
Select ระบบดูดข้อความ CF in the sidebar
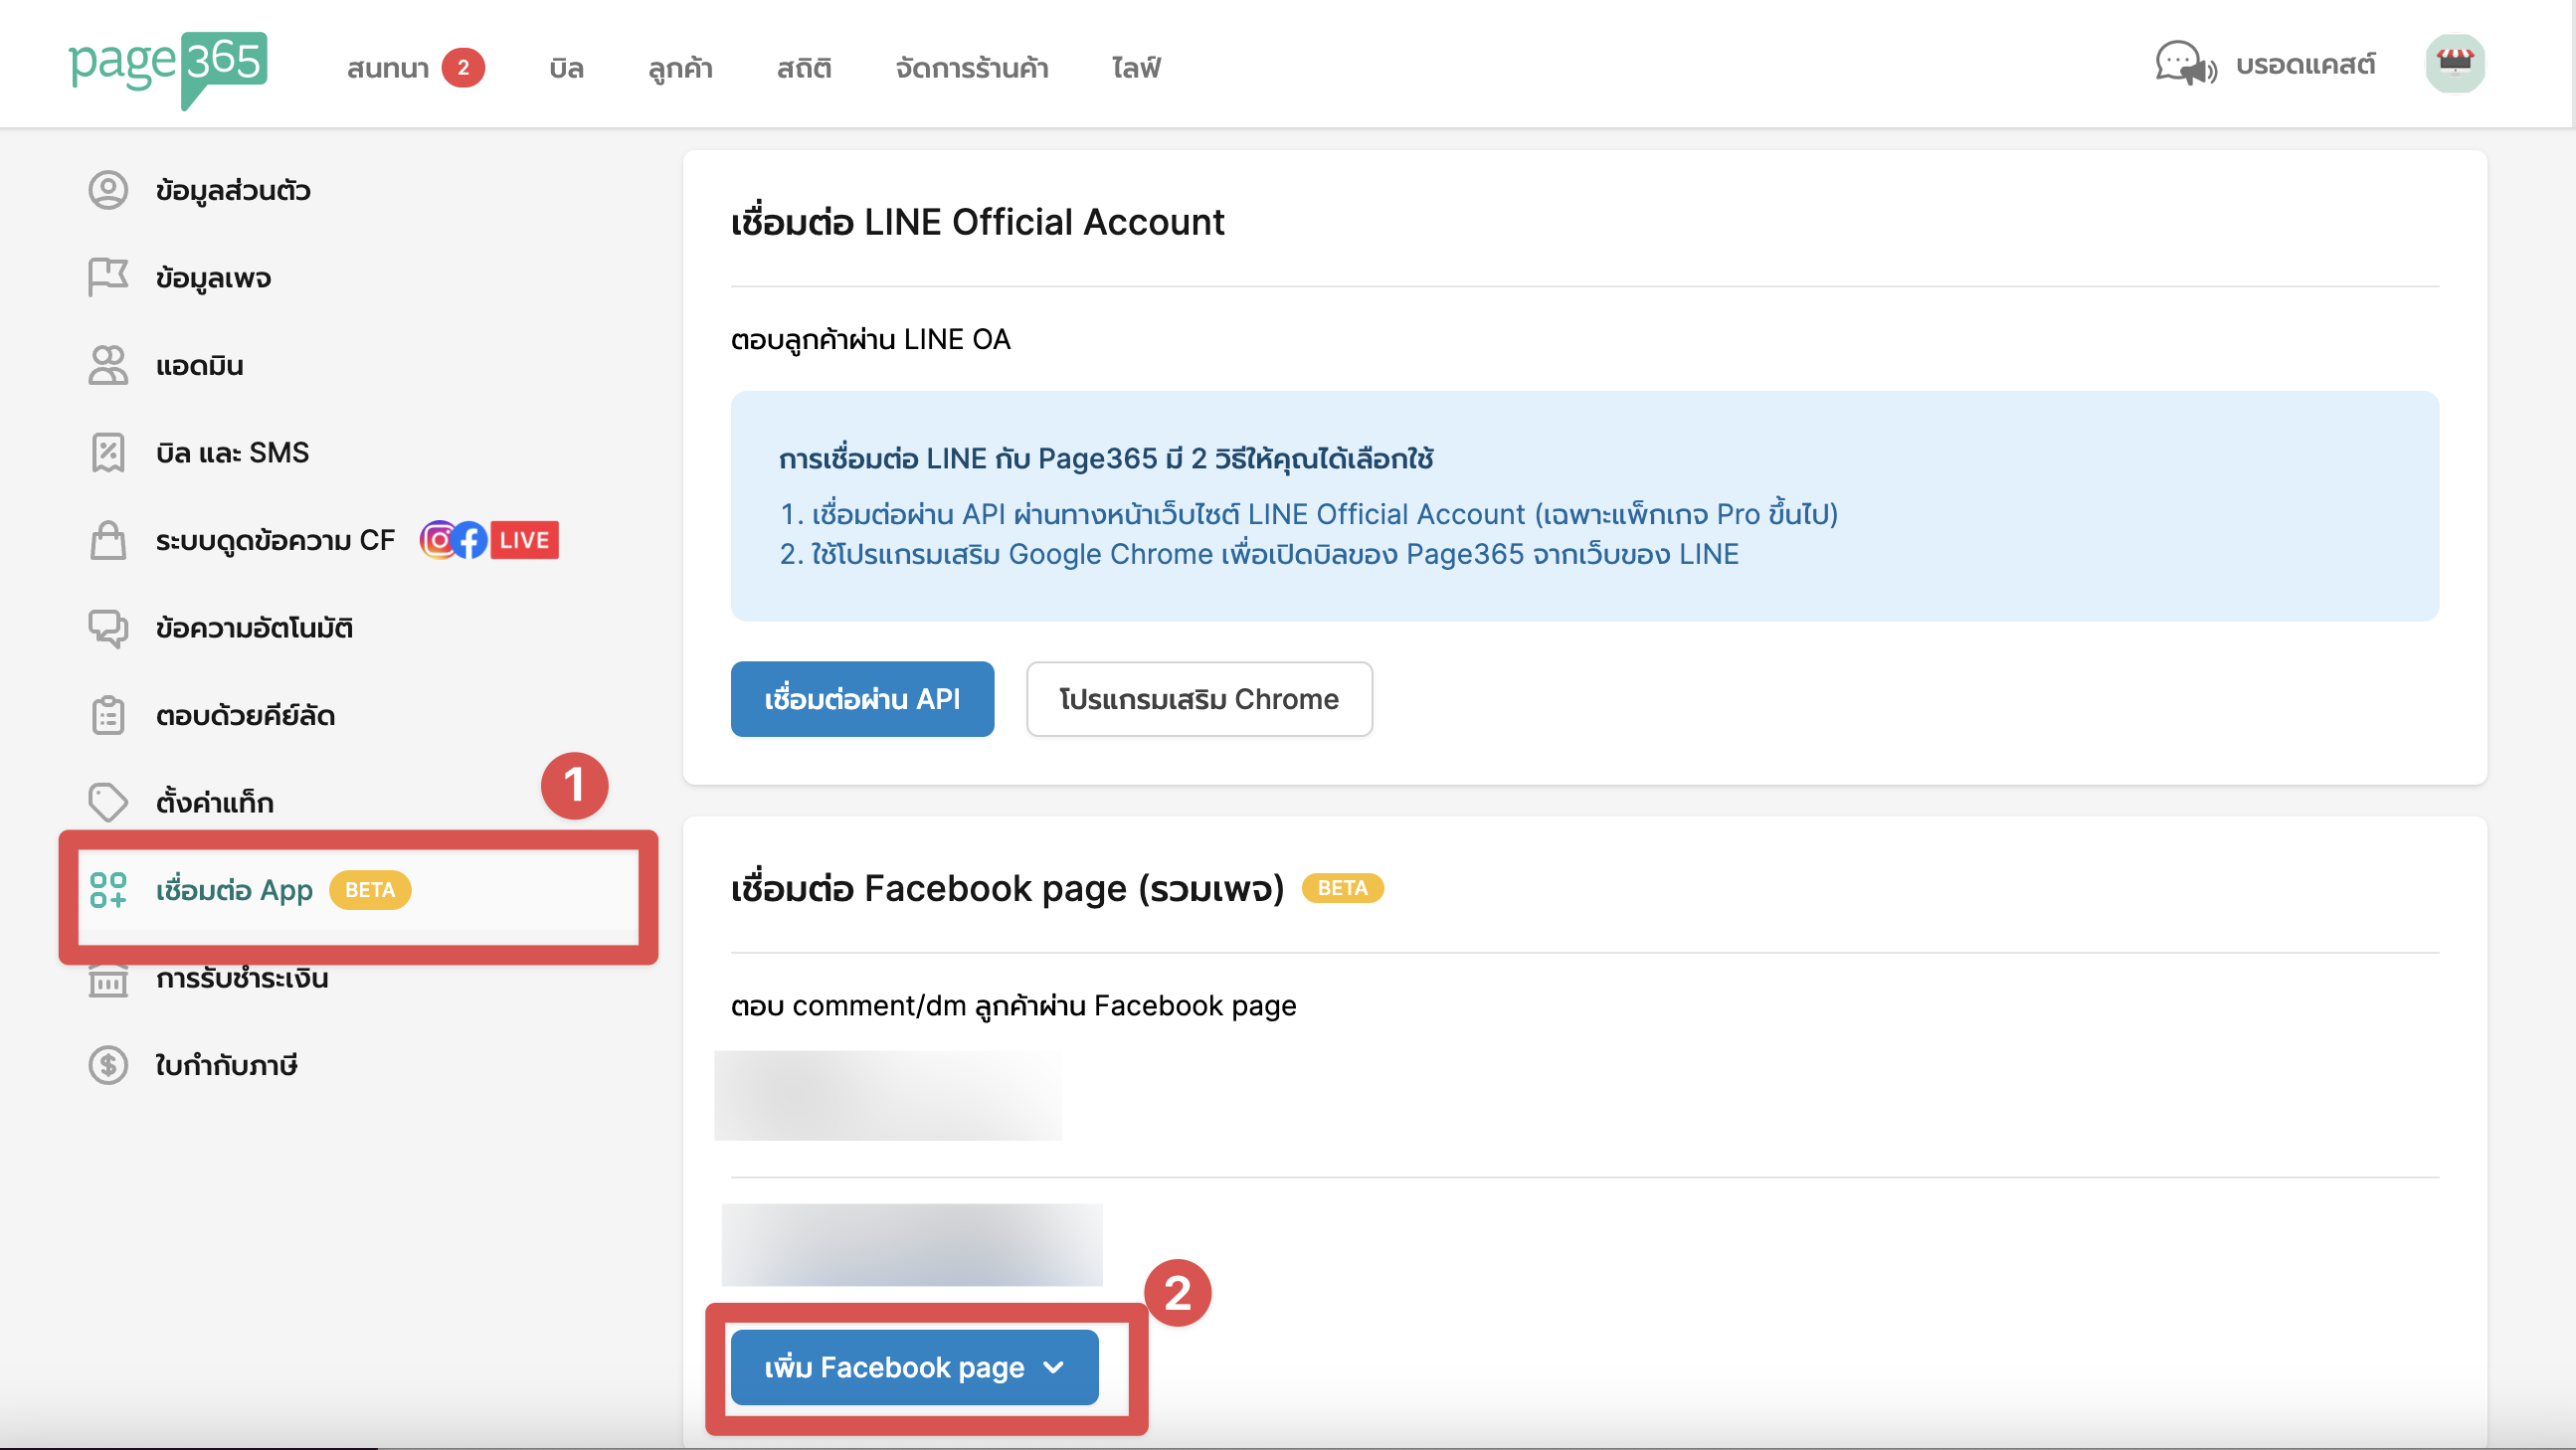[275, 540]
